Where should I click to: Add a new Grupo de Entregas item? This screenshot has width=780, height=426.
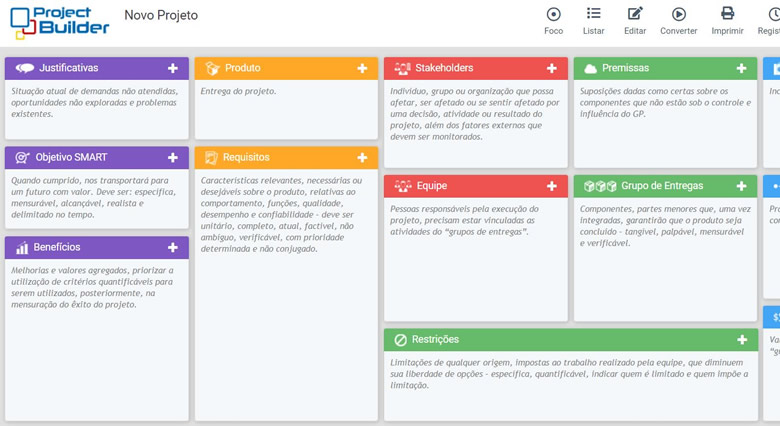tap(741, 186)
